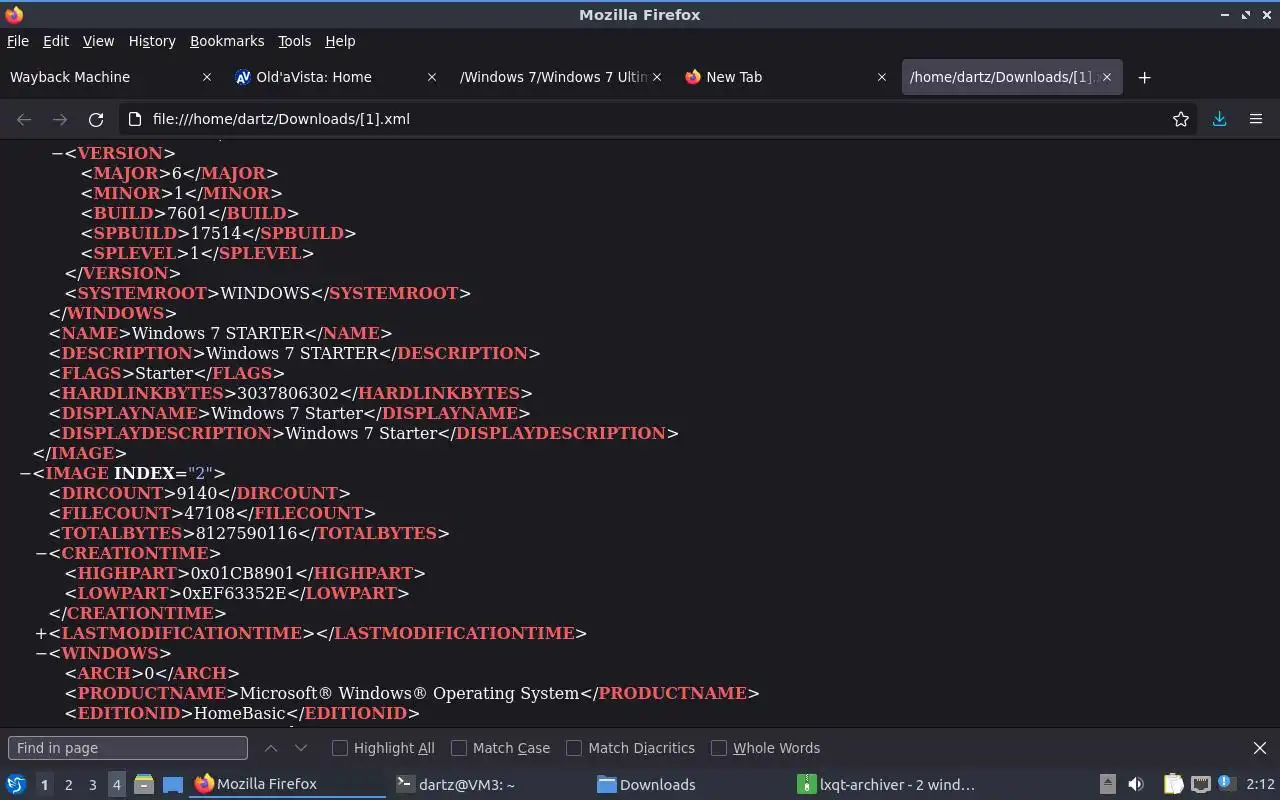1280x800 pixels.
Task: Click the HIGHPART value 0x01CB8901
Action: [x=242, y=573]
